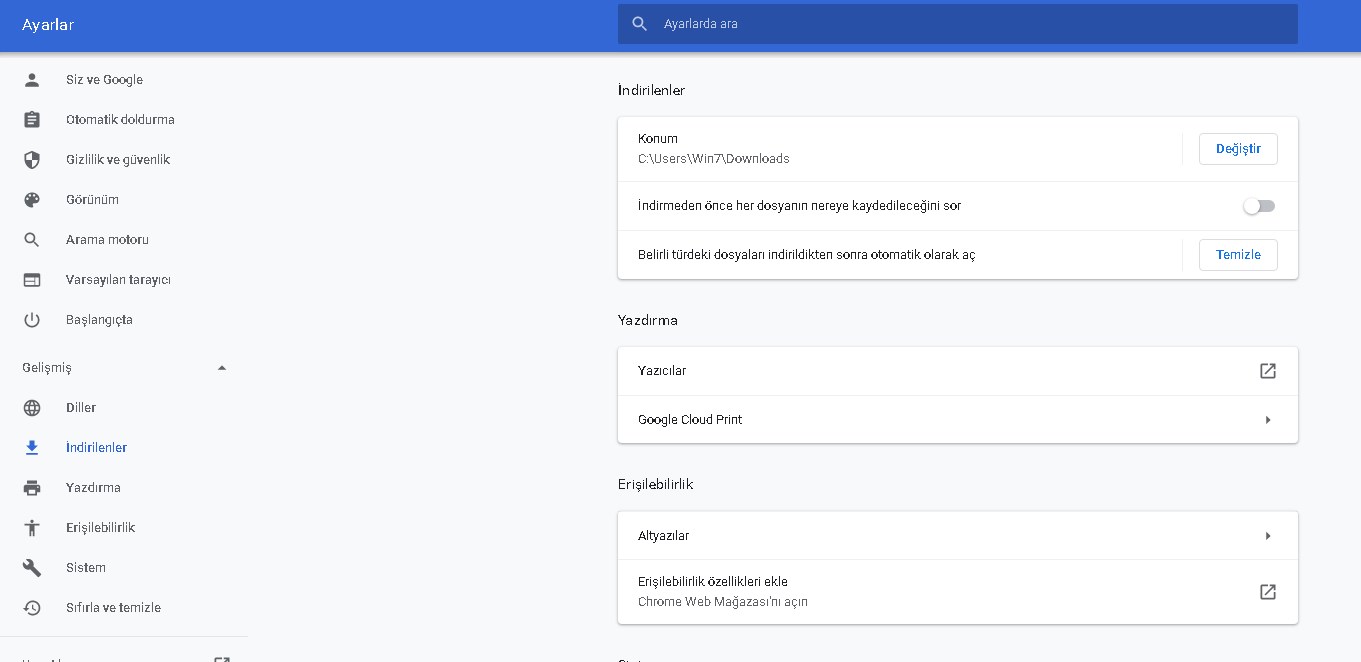
Task: Click the person icon beside Siz ve Google
Action: pyautogui.click(x=32, y=80)
